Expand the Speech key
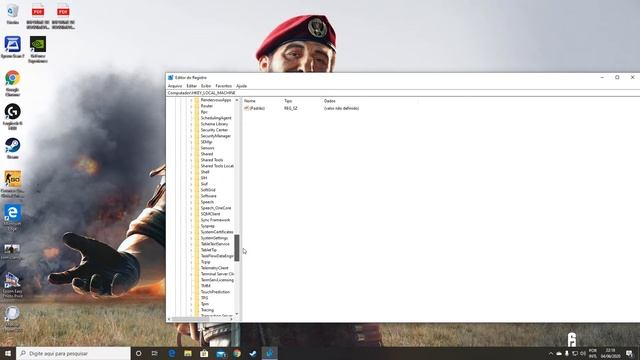Viewport: 640px width, 360px height. pos(191,202)
